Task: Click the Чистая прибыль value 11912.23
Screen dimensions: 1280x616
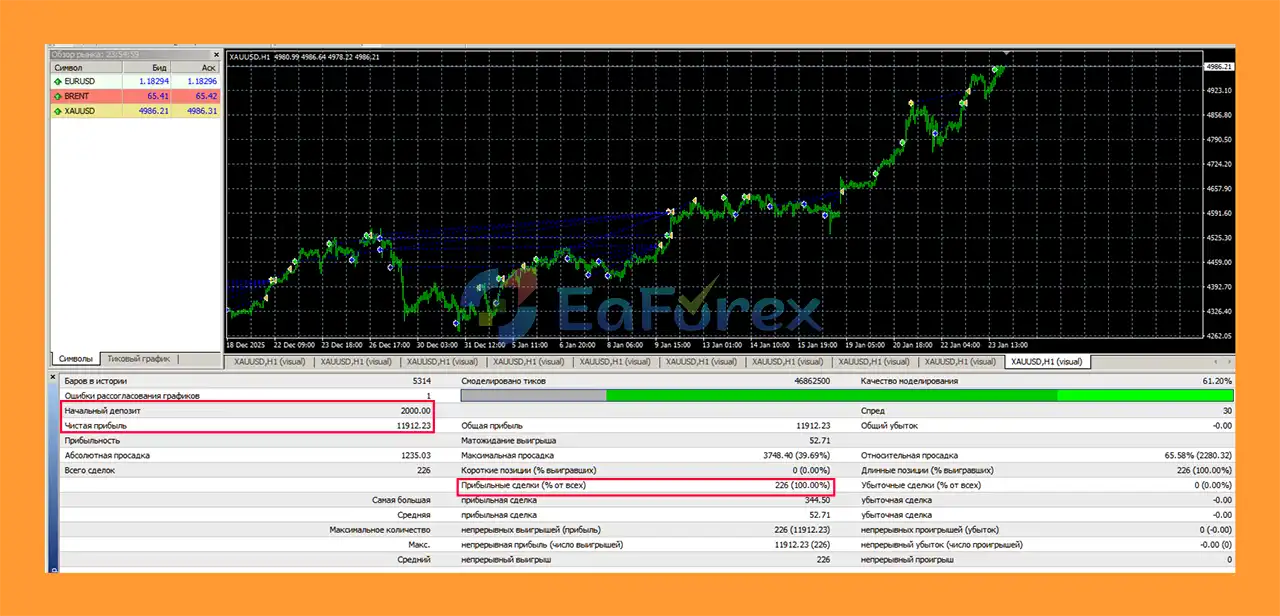Action: 412,425
